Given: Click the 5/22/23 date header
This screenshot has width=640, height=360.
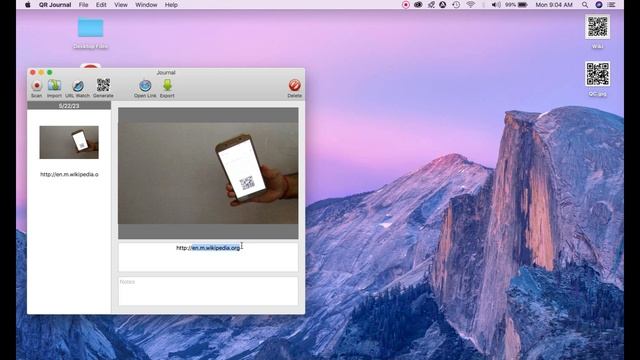Looking at the screenshot, I should (69, 106).
